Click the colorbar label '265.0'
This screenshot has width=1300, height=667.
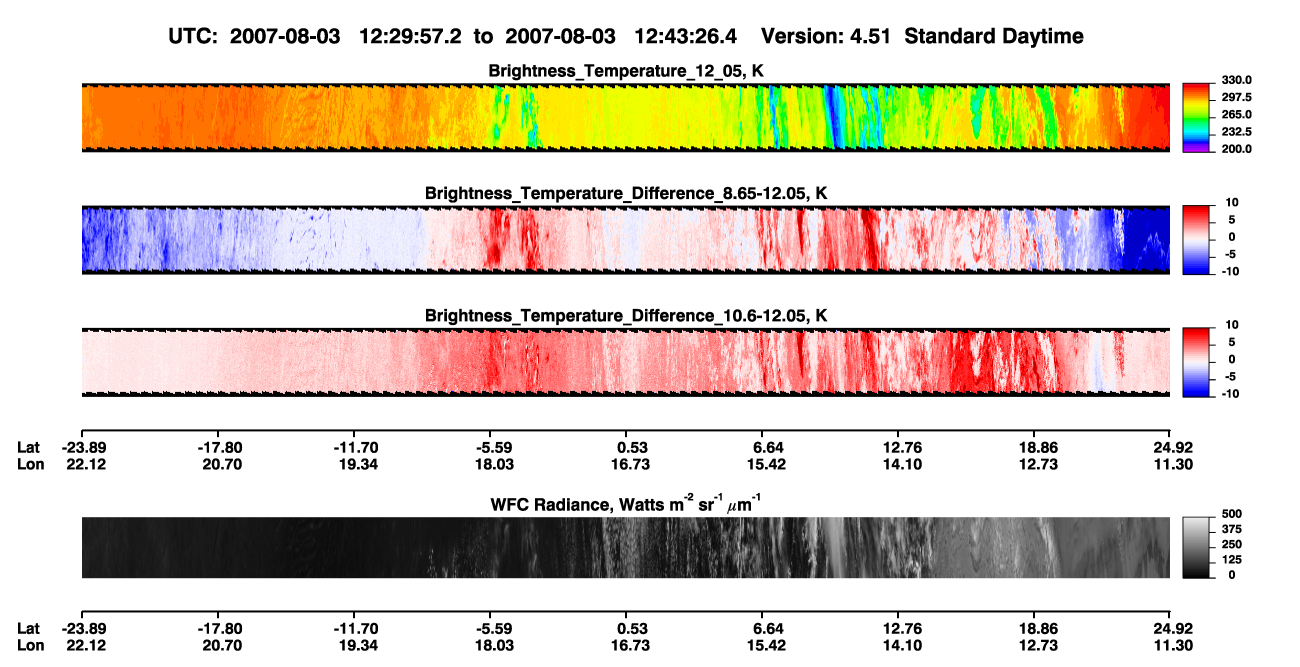tap(1236, 115)
